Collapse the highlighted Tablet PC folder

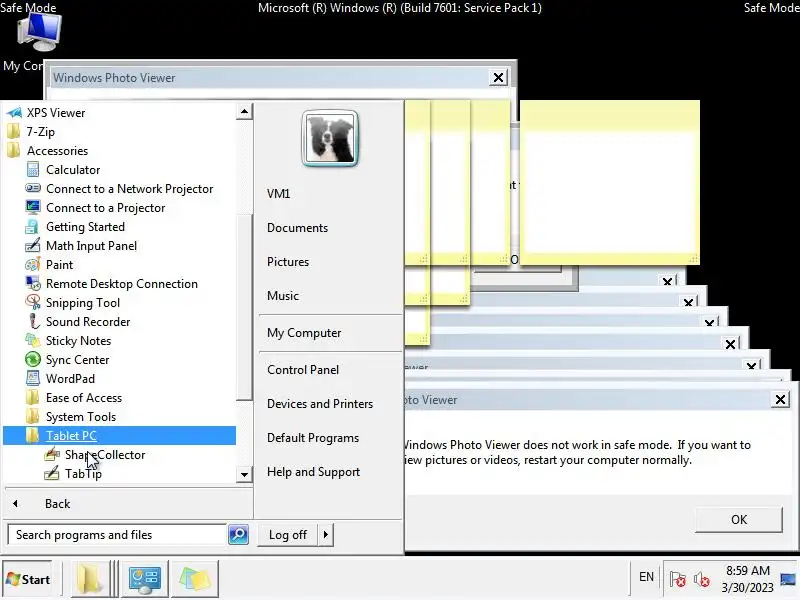click(119, 435)
